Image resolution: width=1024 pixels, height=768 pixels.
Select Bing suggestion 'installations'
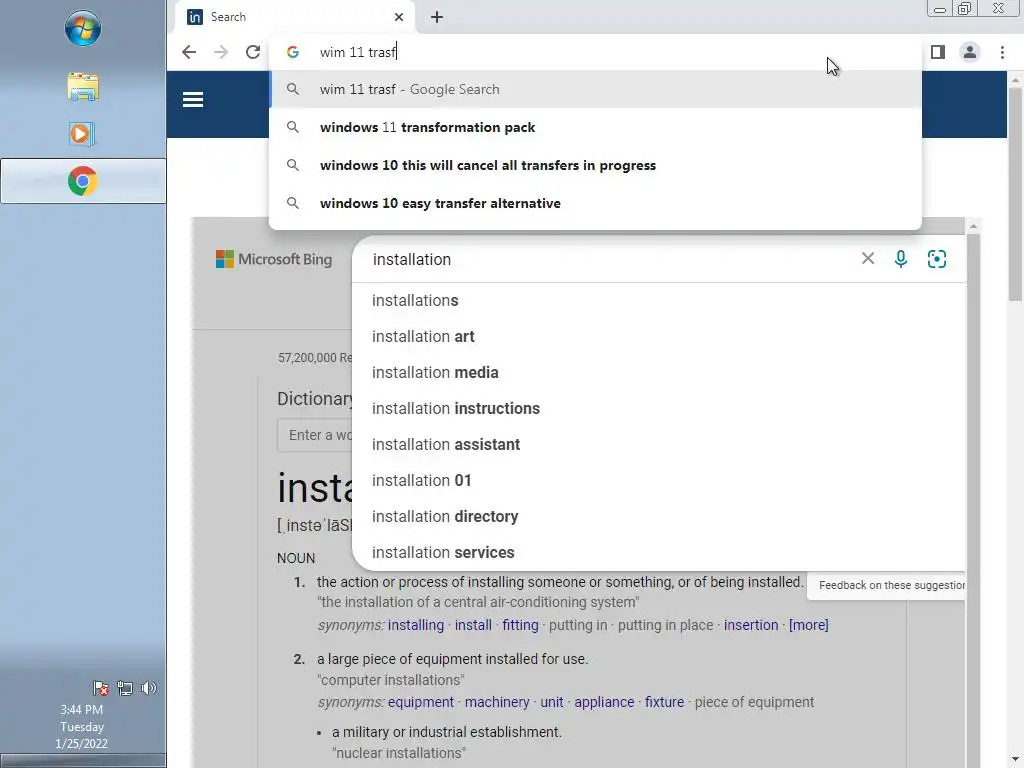click(658, 300)
